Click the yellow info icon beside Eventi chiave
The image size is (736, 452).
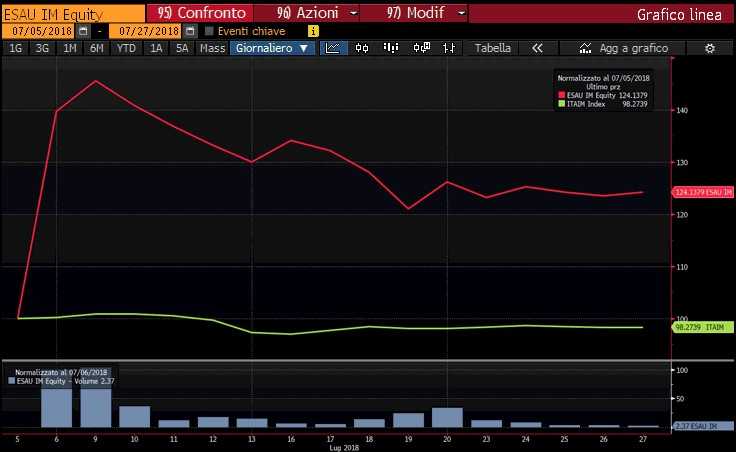coord(313,31)
